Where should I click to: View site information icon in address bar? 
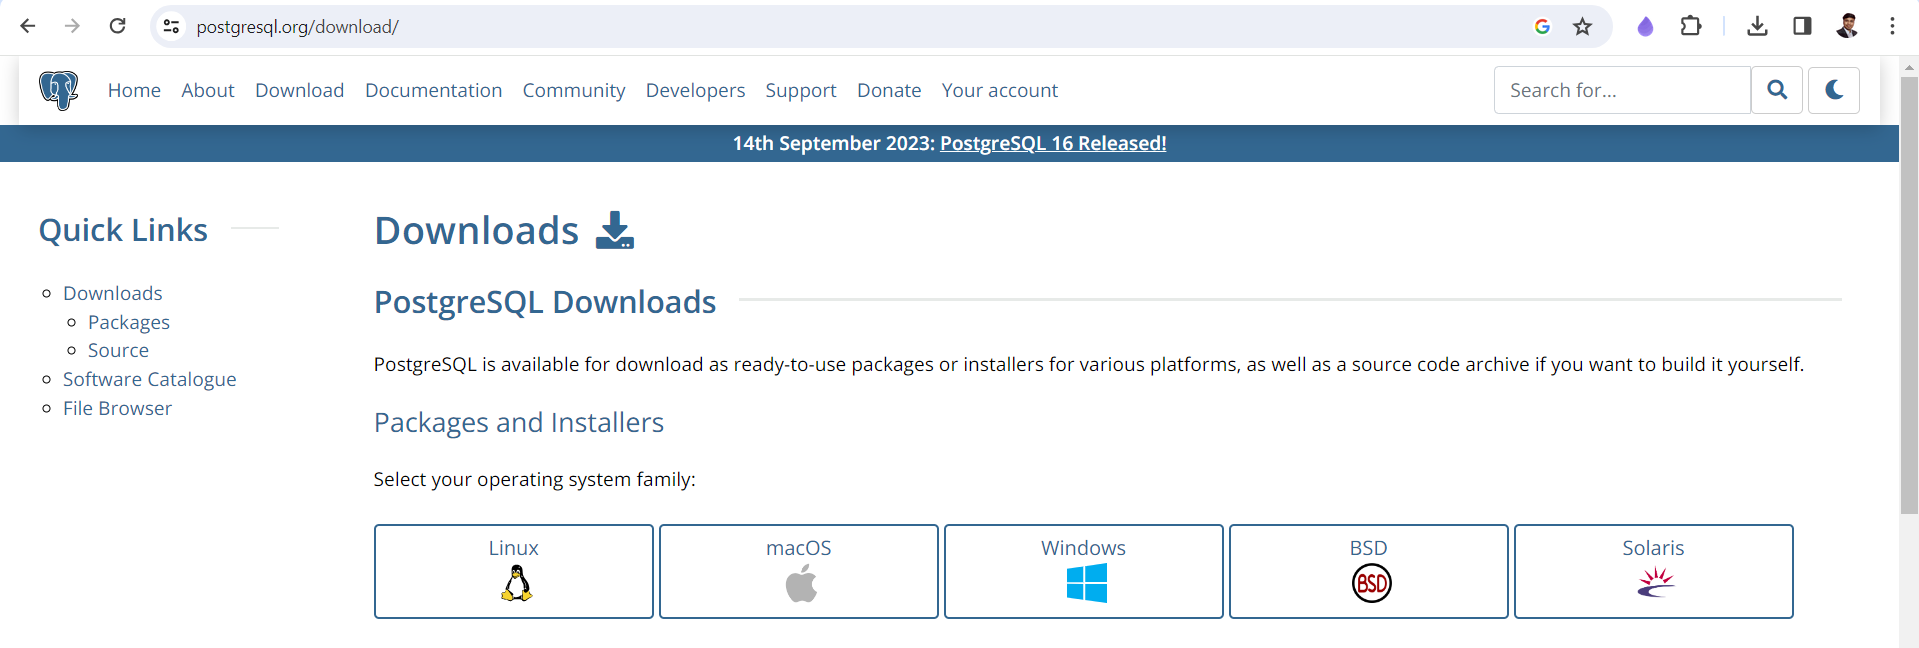(x=171, y=27)
